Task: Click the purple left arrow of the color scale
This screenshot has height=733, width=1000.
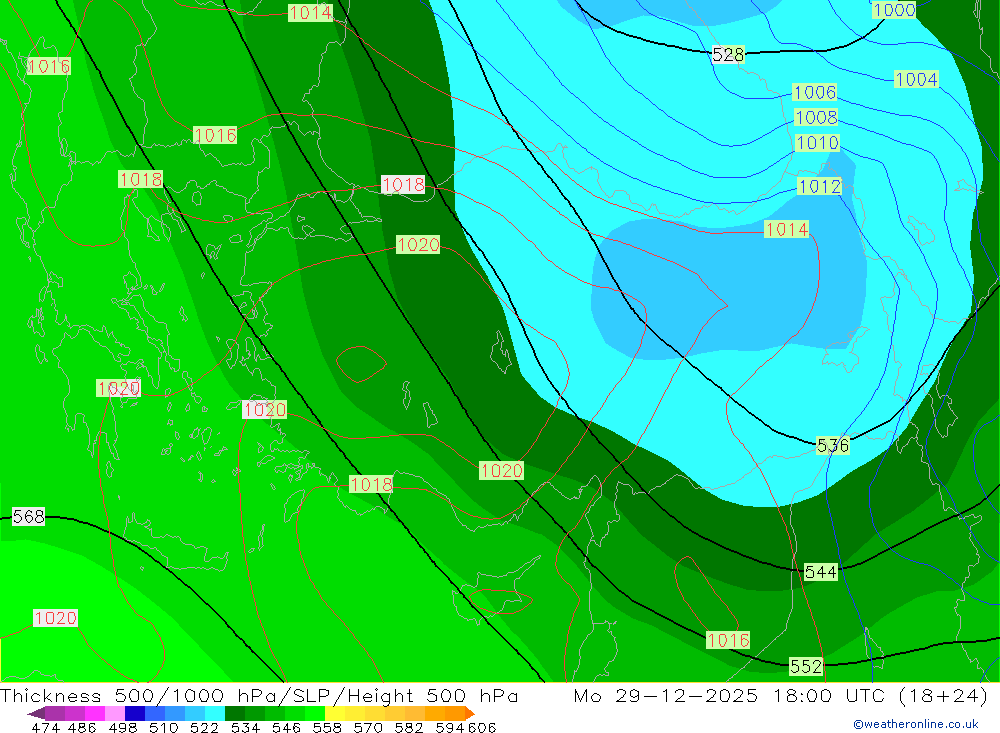Action: 36,713
